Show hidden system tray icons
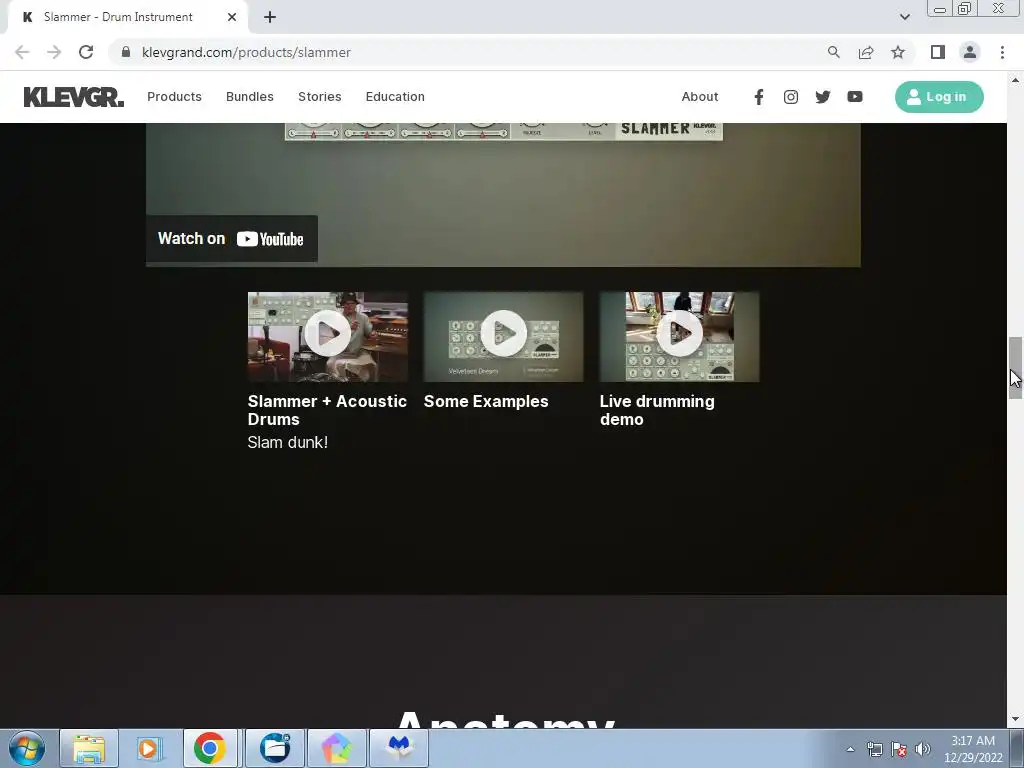Image resolution: width=1024 pixels, height=768 pixels. [x=850, y=749]
